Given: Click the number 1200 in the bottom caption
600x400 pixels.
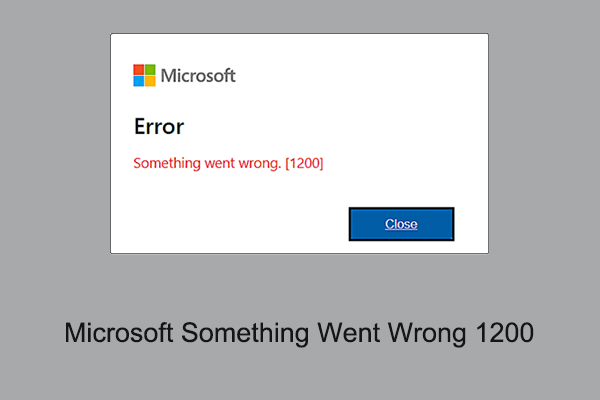Looking at the screenshot, I should [x=500, y=334].
